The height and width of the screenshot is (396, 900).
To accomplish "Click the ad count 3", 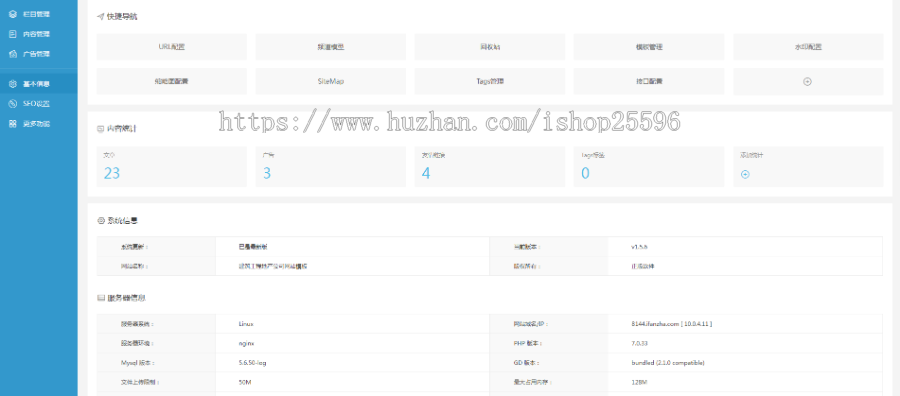I will [267, 173].
